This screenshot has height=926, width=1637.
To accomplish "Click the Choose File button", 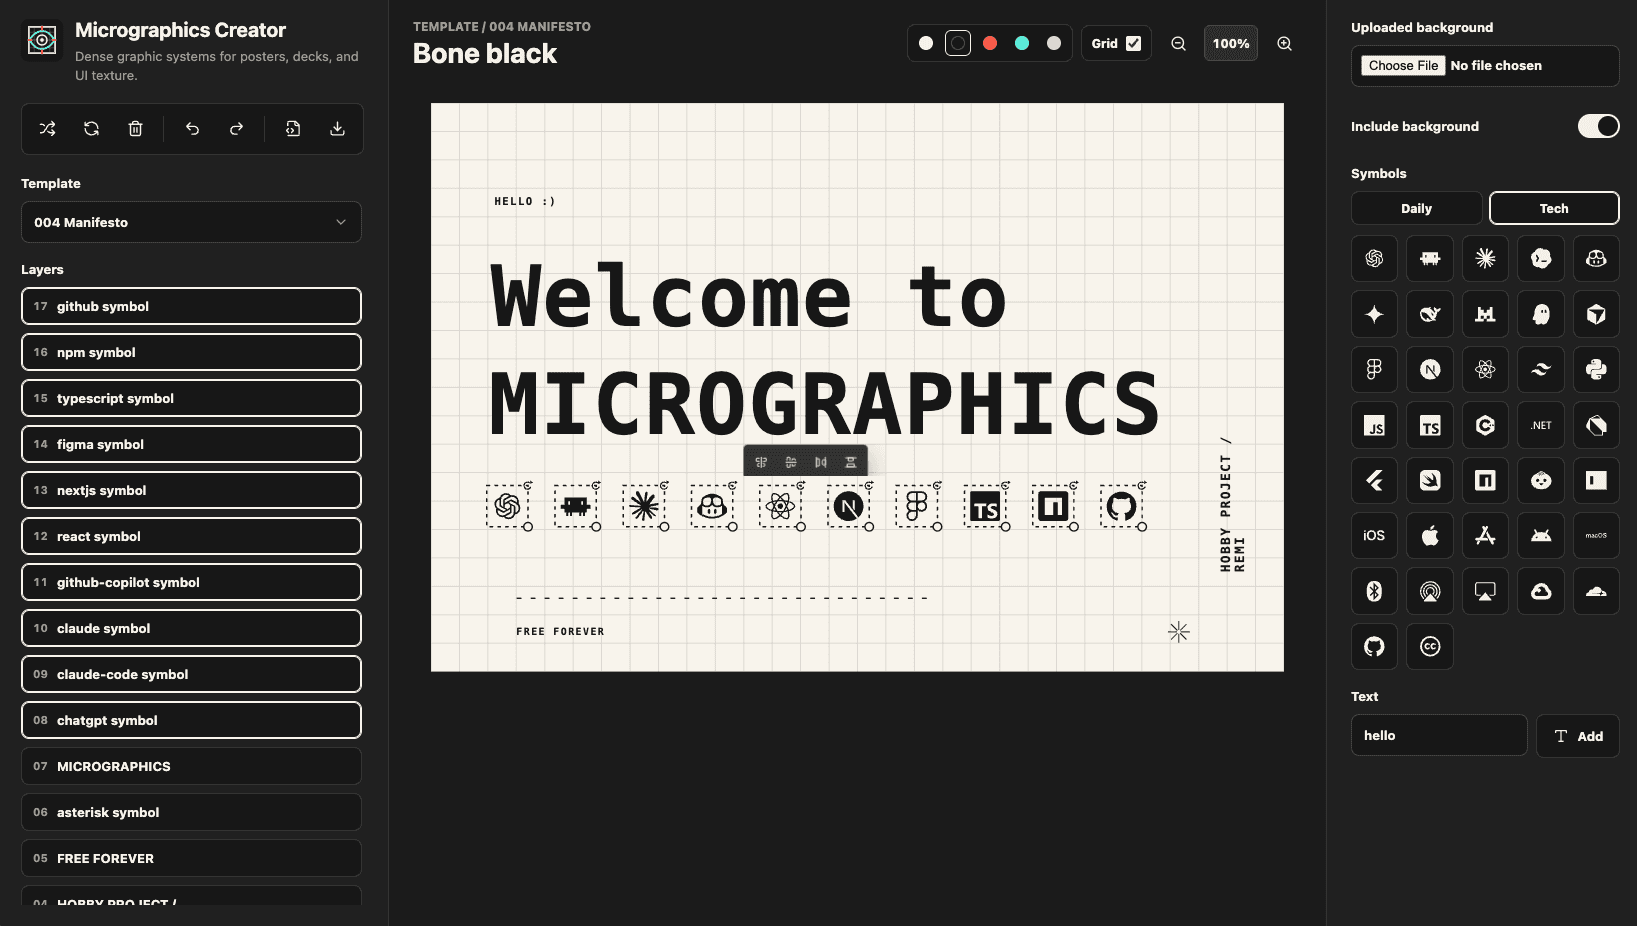I will (x=1403, y=66).
